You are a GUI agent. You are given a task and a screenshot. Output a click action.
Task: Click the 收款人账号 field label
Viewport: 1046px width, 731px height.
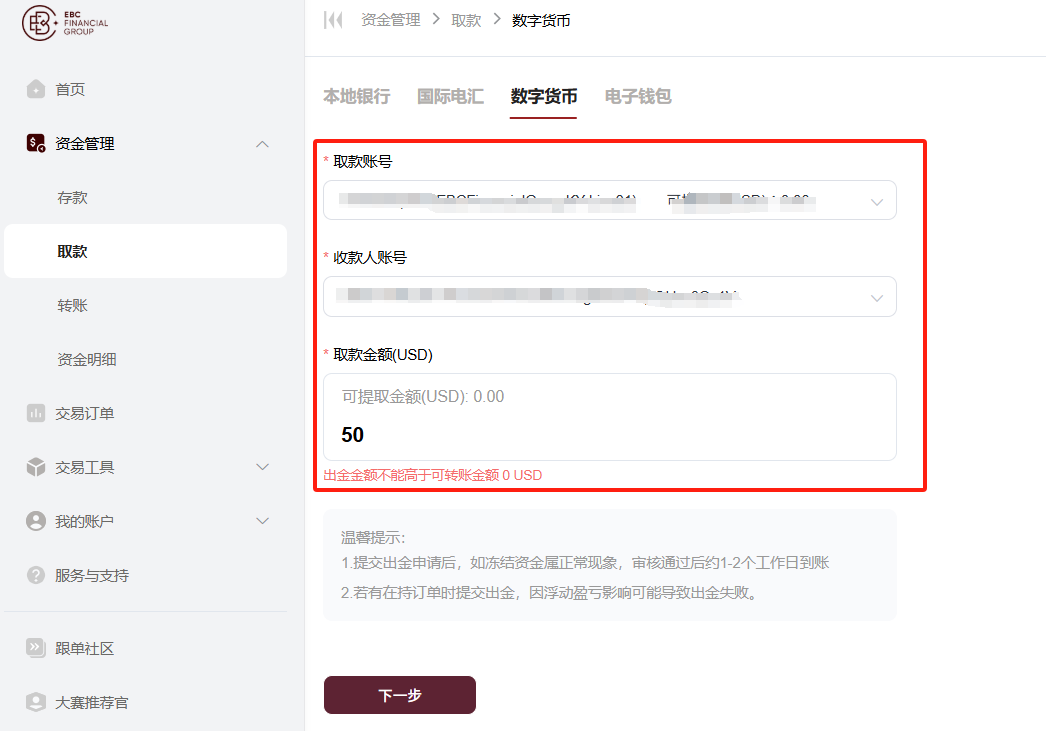click(370, 257)
